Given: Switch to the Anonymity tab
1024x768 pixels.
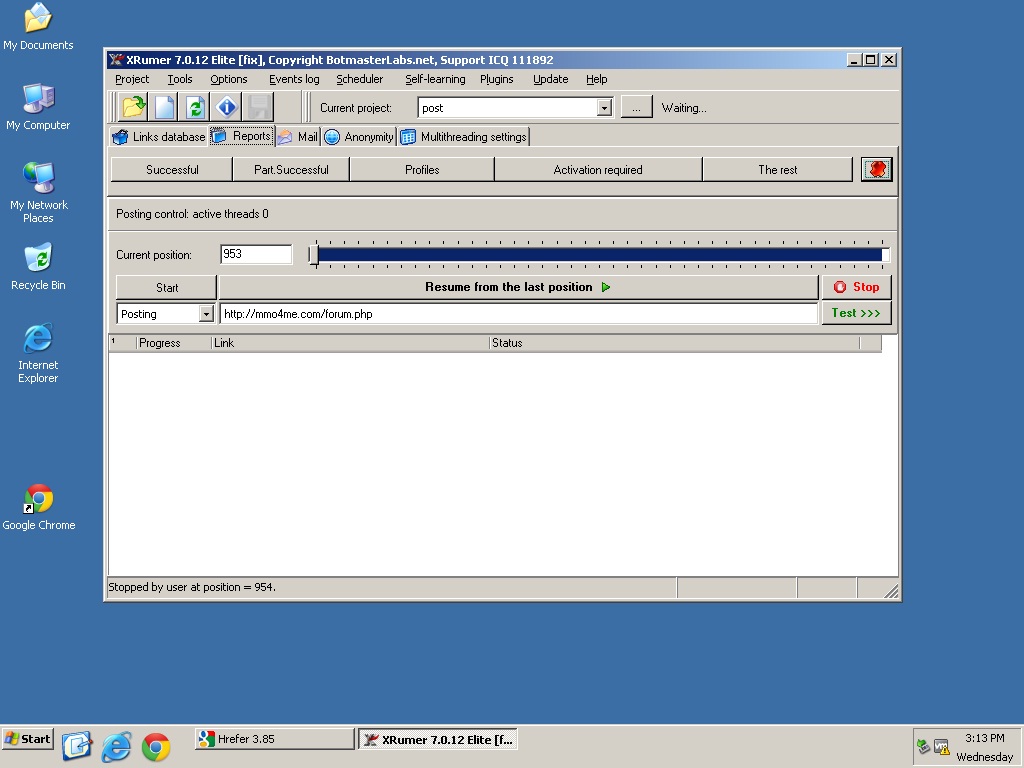Looking at the screenshot, I should 359,137.
